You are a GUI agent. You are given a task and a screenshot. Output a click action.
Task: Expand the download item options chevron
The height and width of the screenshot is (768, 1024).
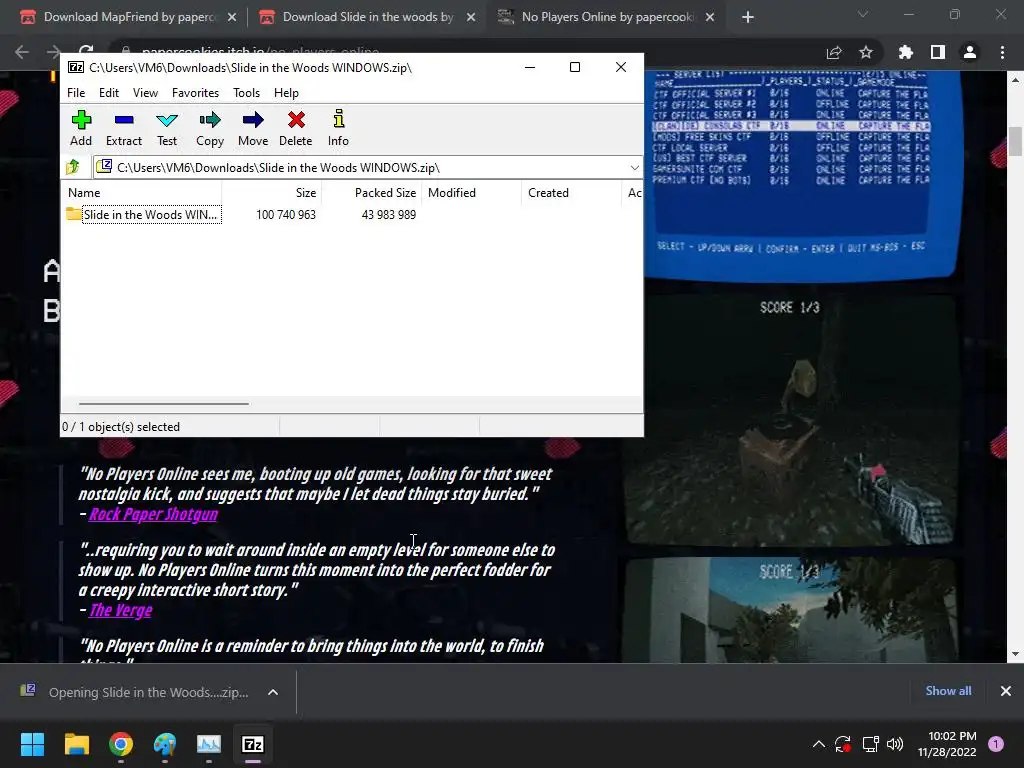pos(273,692)
